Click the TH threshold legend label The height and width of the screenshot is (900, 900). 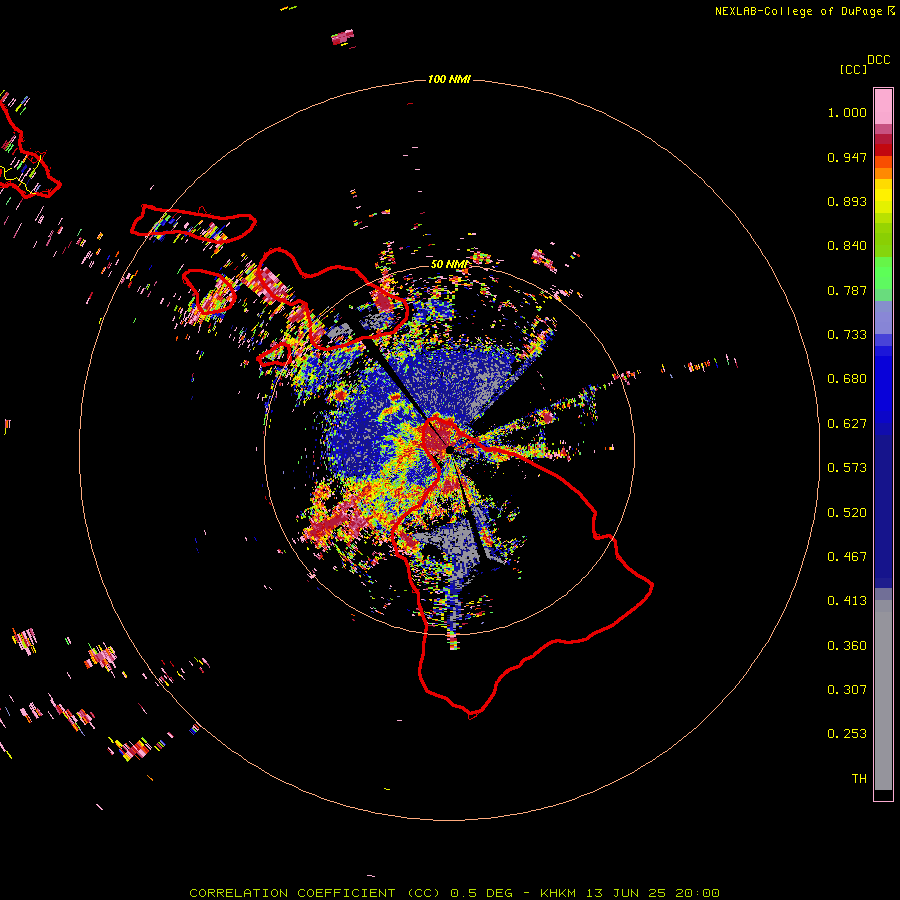pyautogui.click(x=859, y=779)
